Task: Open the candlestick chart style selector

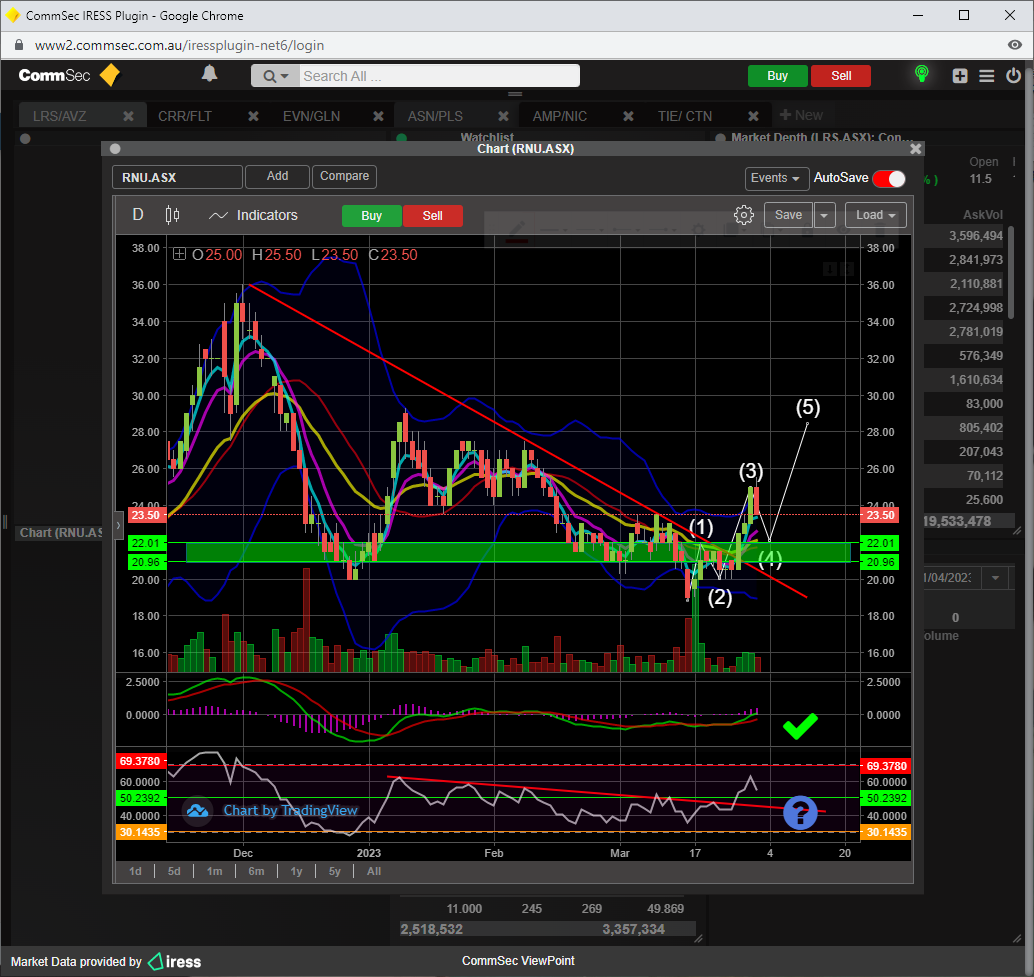Action: (172, 215)
